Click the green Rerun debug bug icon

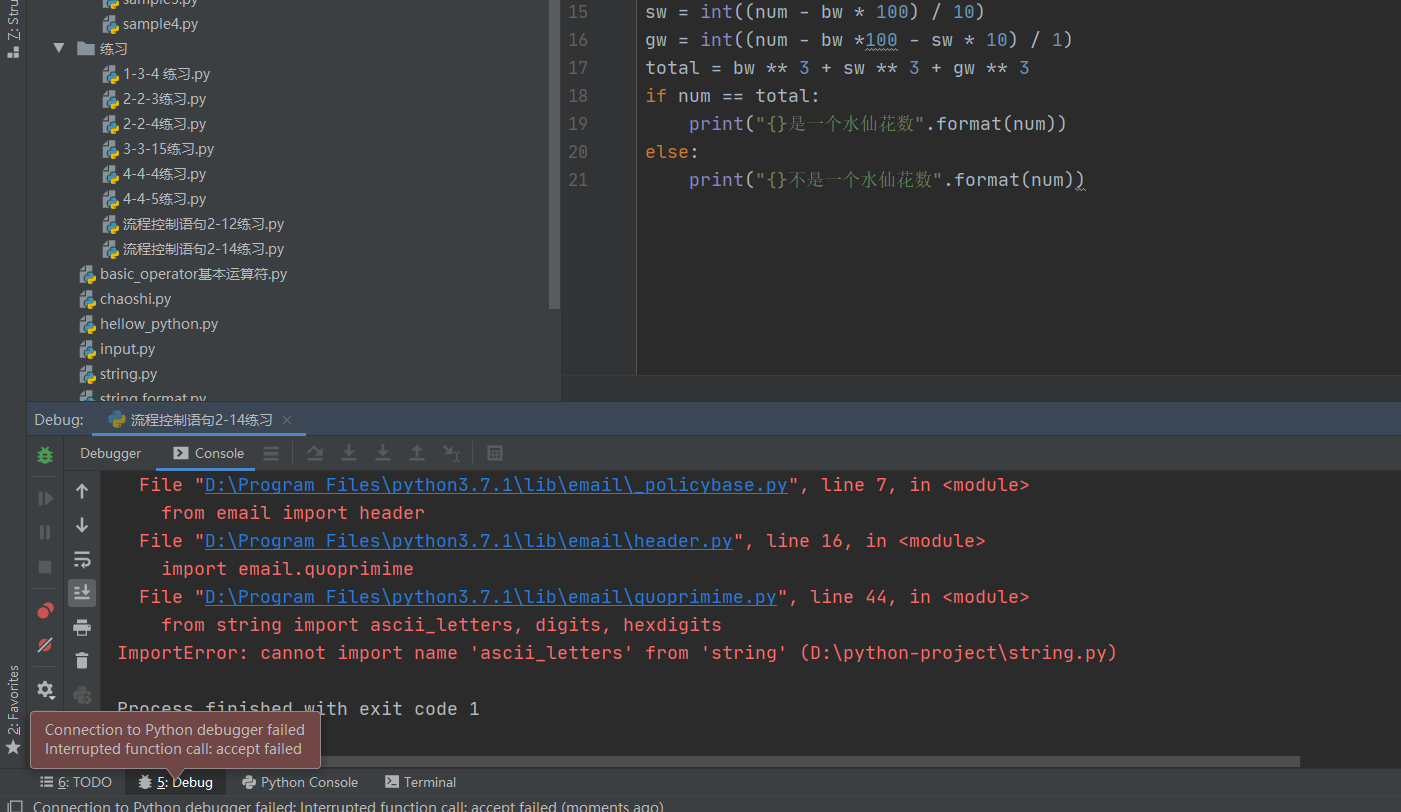click(x=45, y=455)
